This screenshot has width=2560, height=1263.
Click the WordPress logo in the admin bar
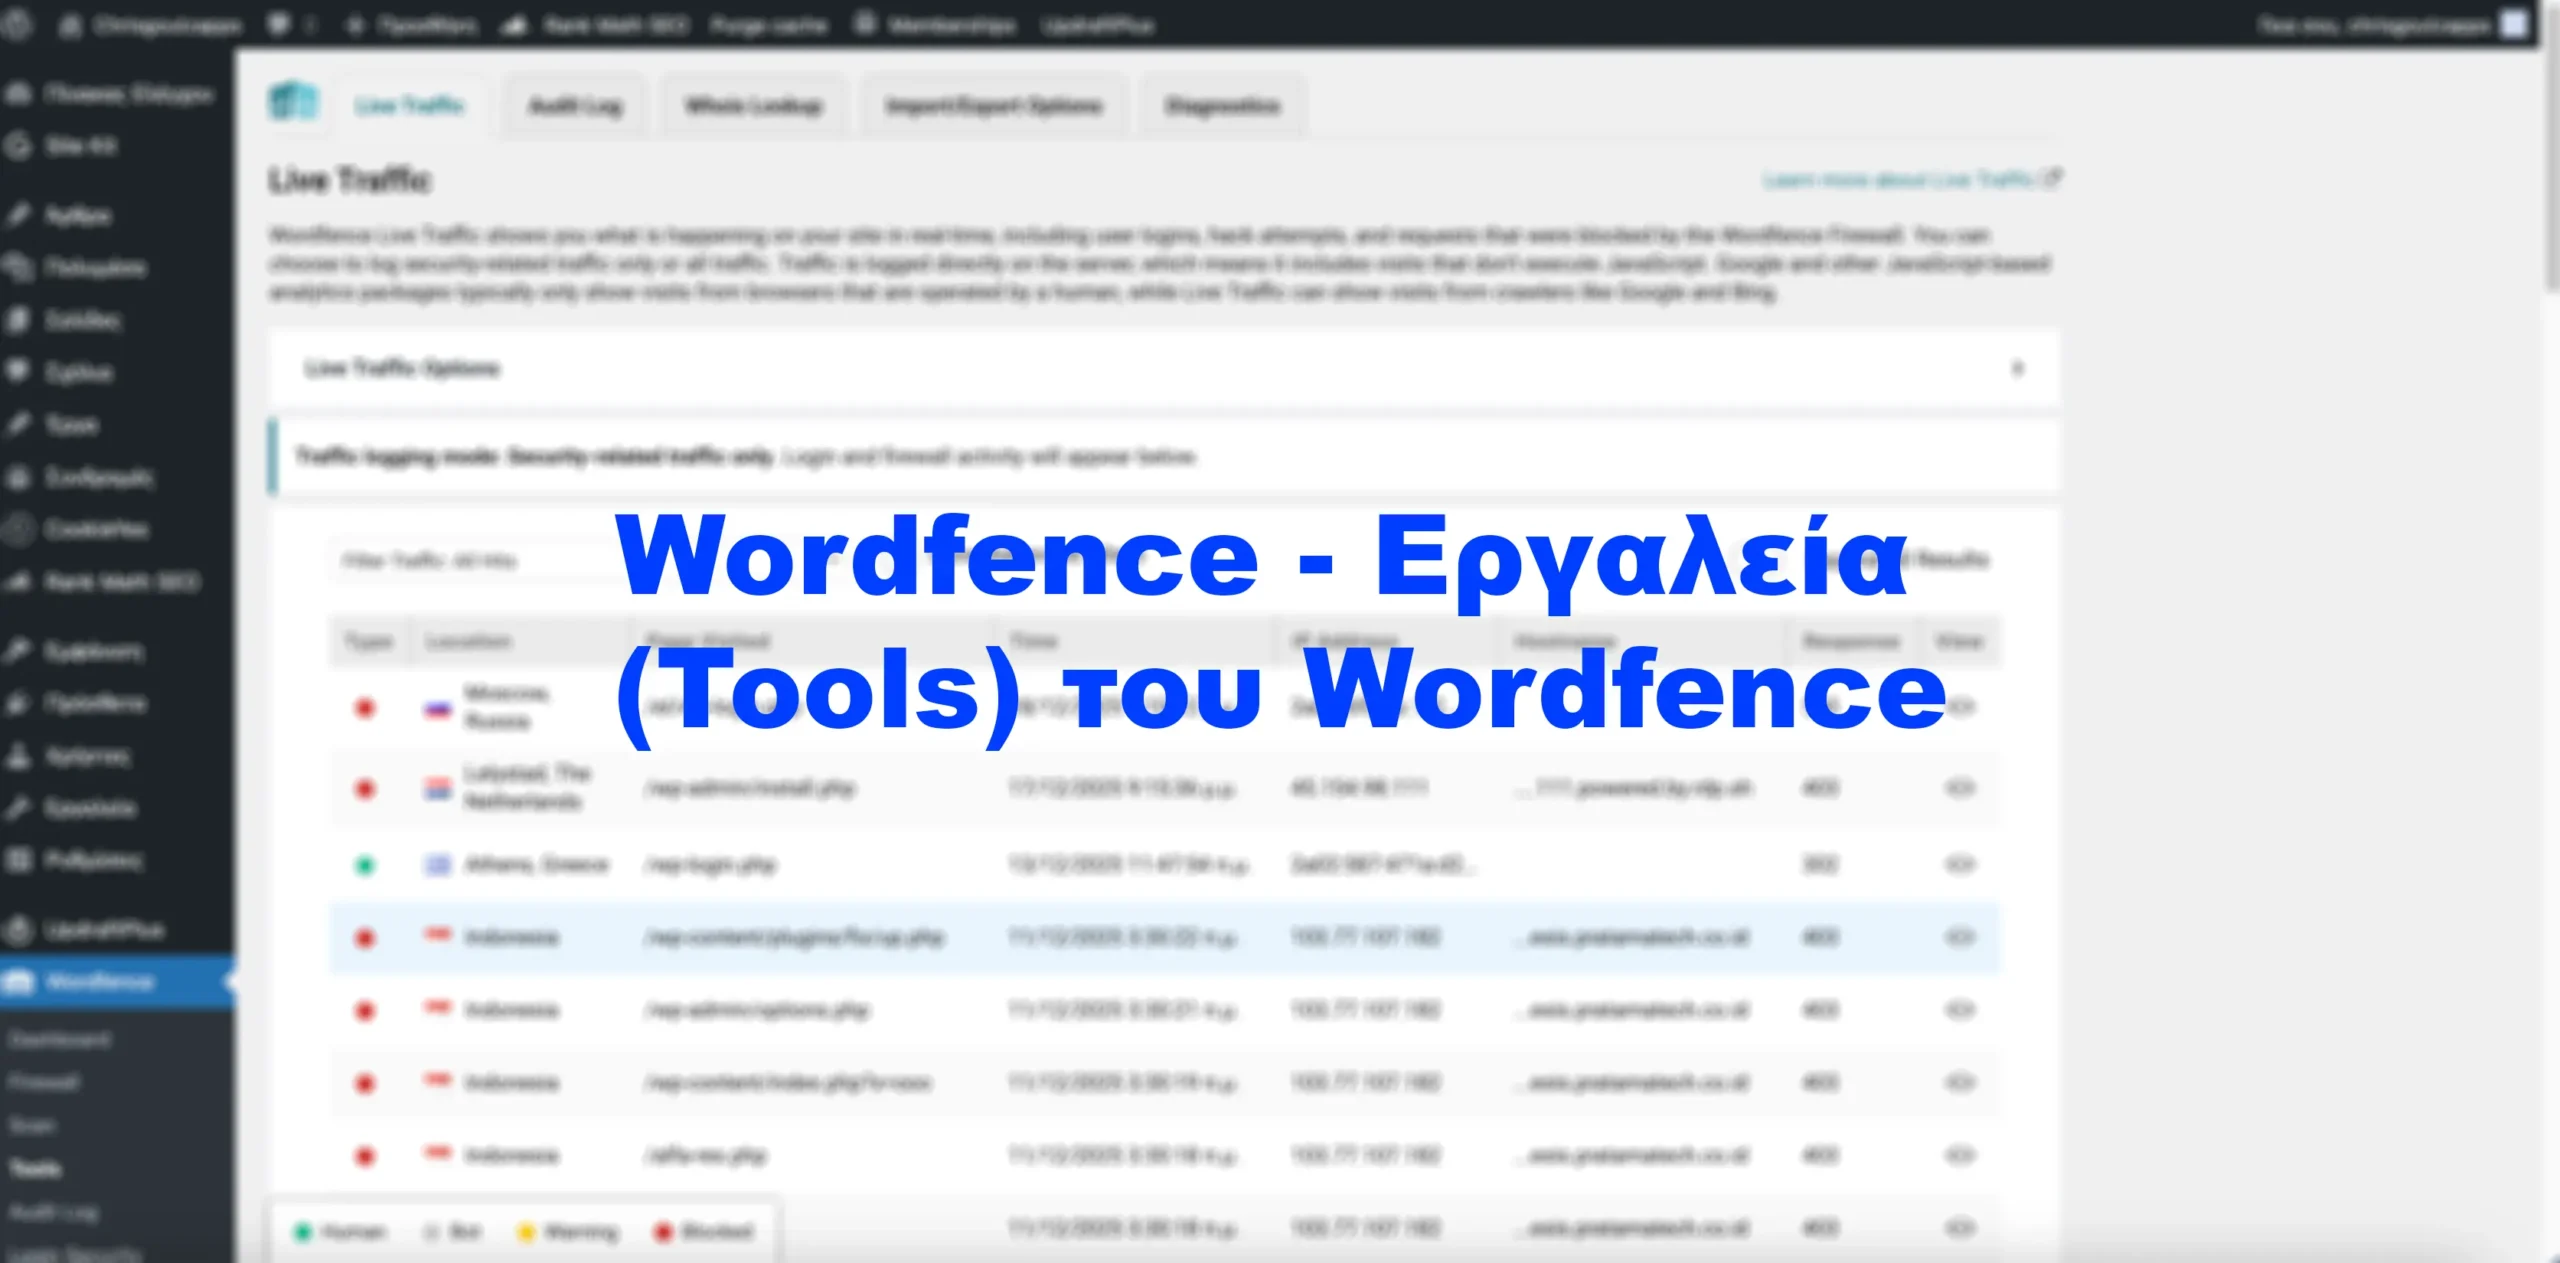[x=17, y=24]
